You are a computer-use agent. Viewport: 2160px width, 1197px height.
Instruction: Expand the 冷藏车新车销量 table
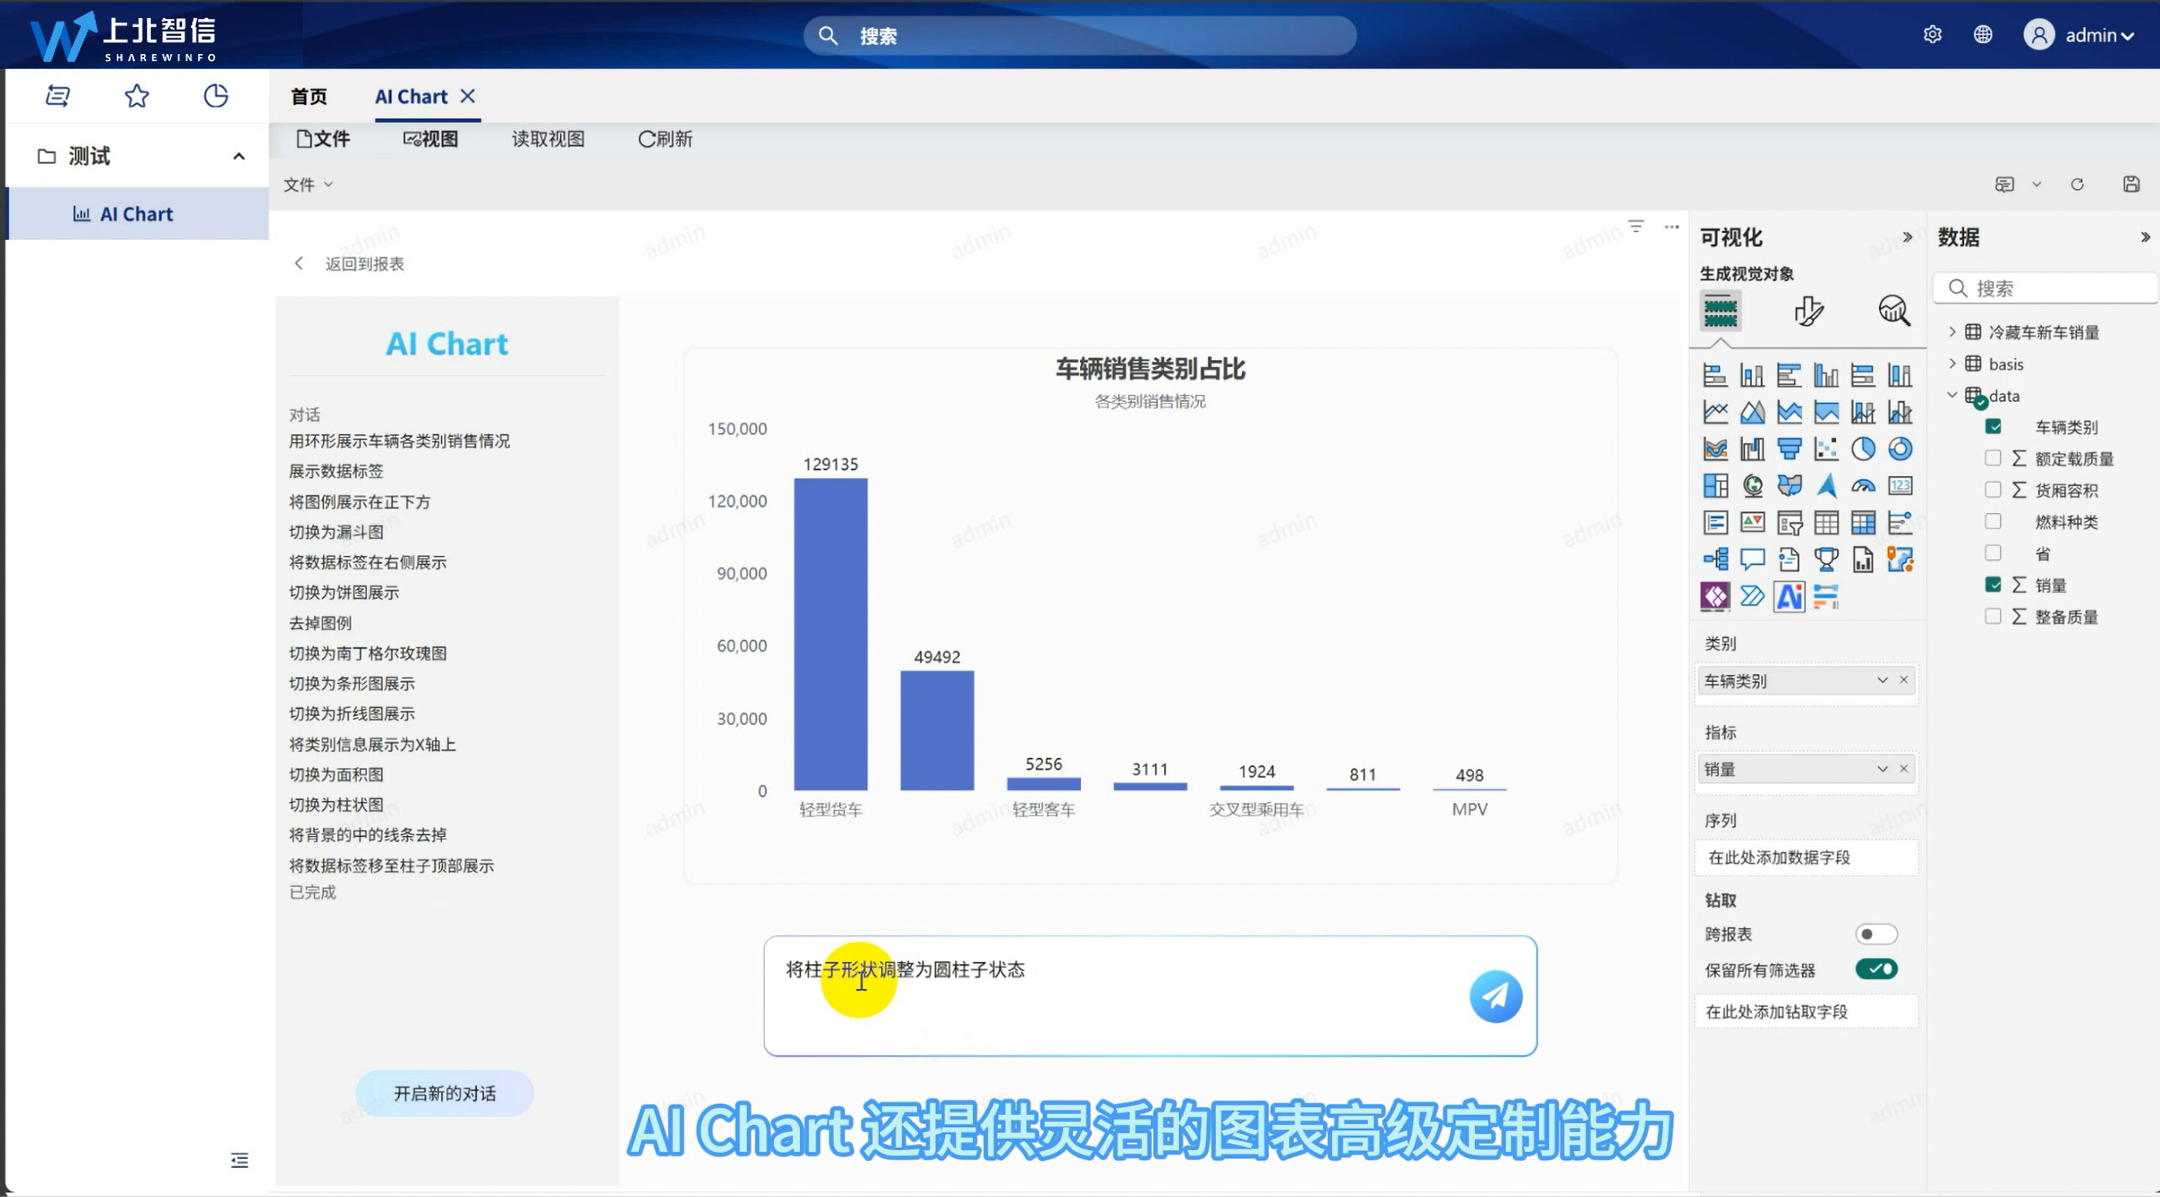tap(1952, 332)
